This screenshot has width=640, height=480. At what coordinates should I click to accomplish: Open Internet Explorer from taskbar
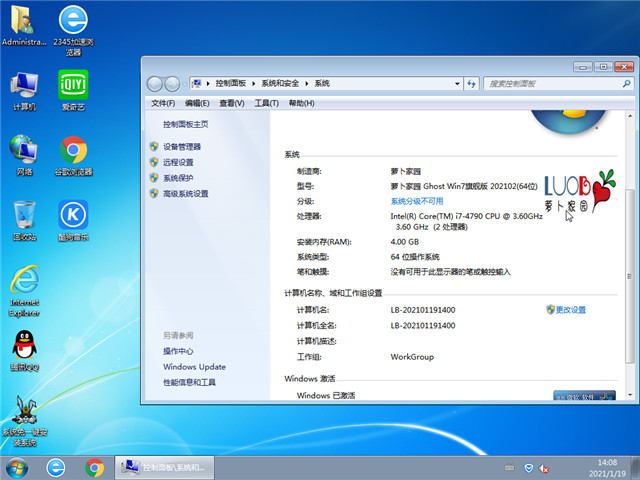56,468
